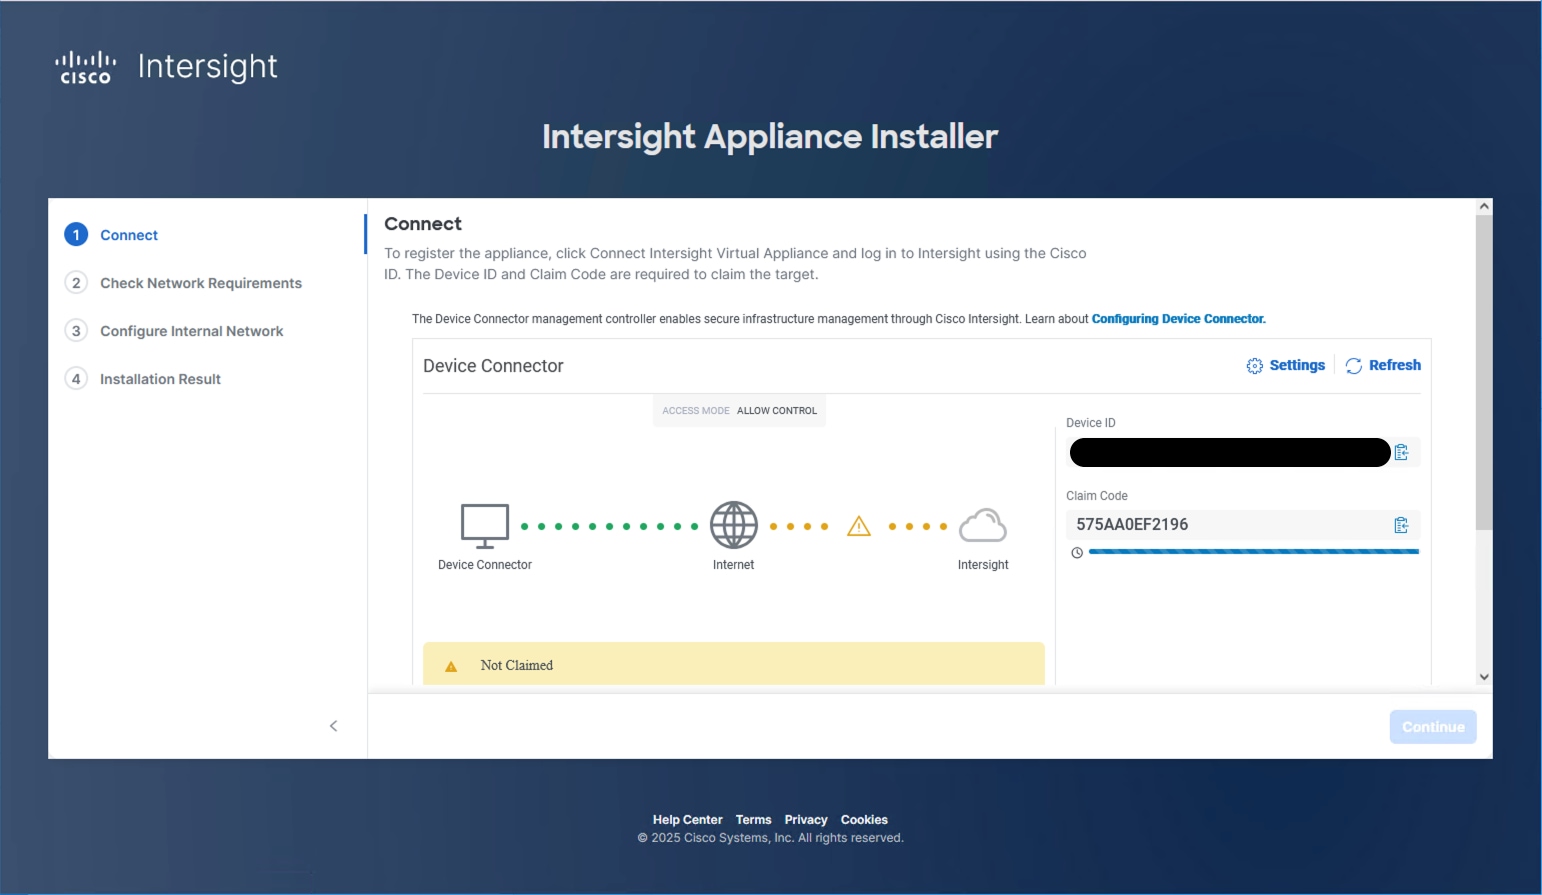Click the Cisco Systems copyright notice
The height and width of the screenshot is (895, 1542).
(x=770, y=838)
